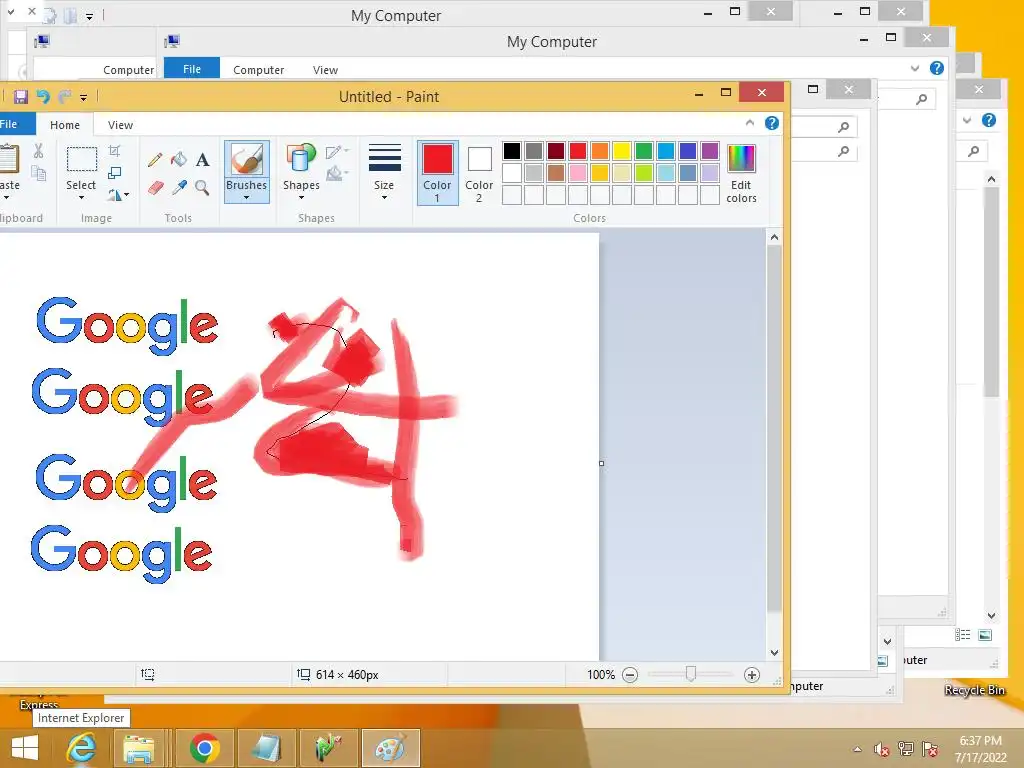Image resolution: width=1024 pixels, height=768 pixels.
Task: Open File tab in My Computer window
Action: point(192,69)
